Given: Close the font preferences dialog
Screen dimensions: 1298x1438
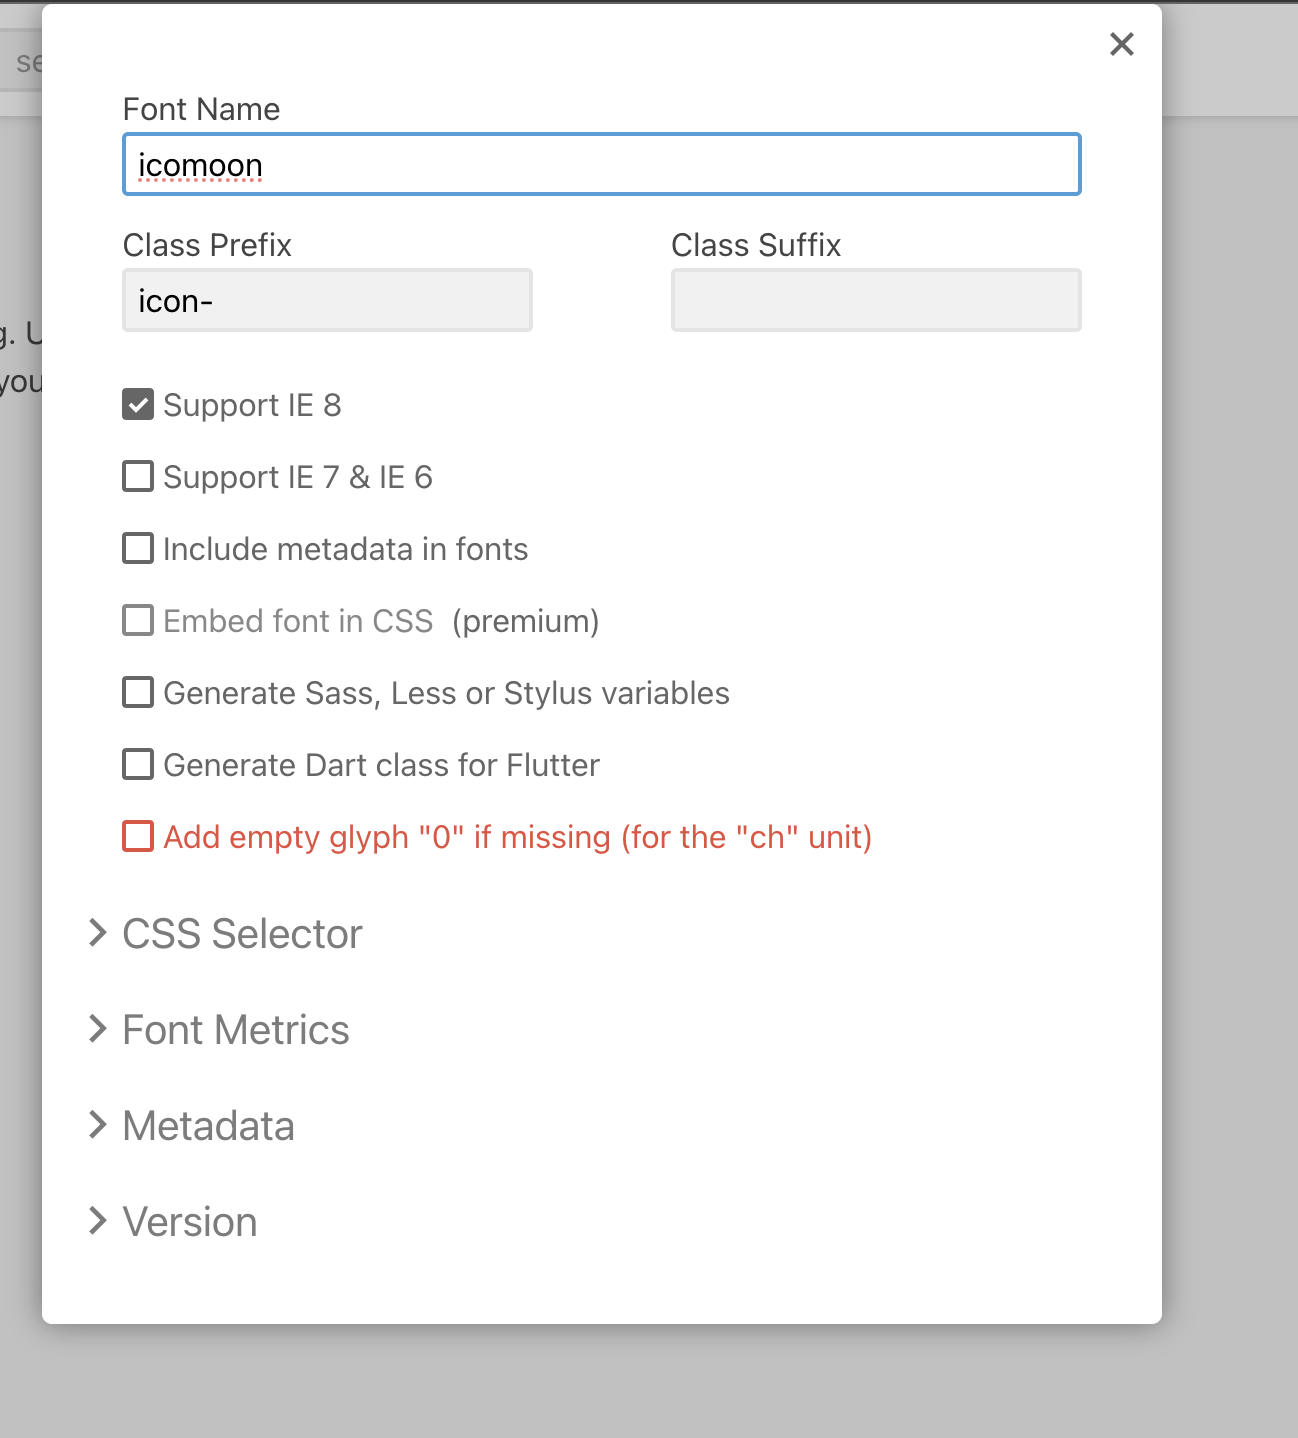Looking at the screenshot, I should pos(1122,44).
